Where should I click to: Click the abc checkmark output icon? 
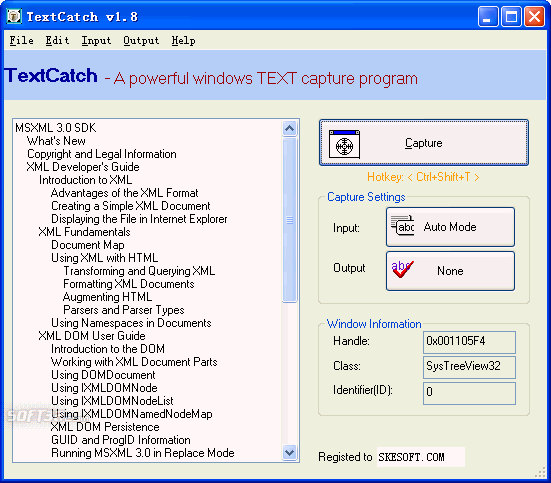[x=402, y=269]
